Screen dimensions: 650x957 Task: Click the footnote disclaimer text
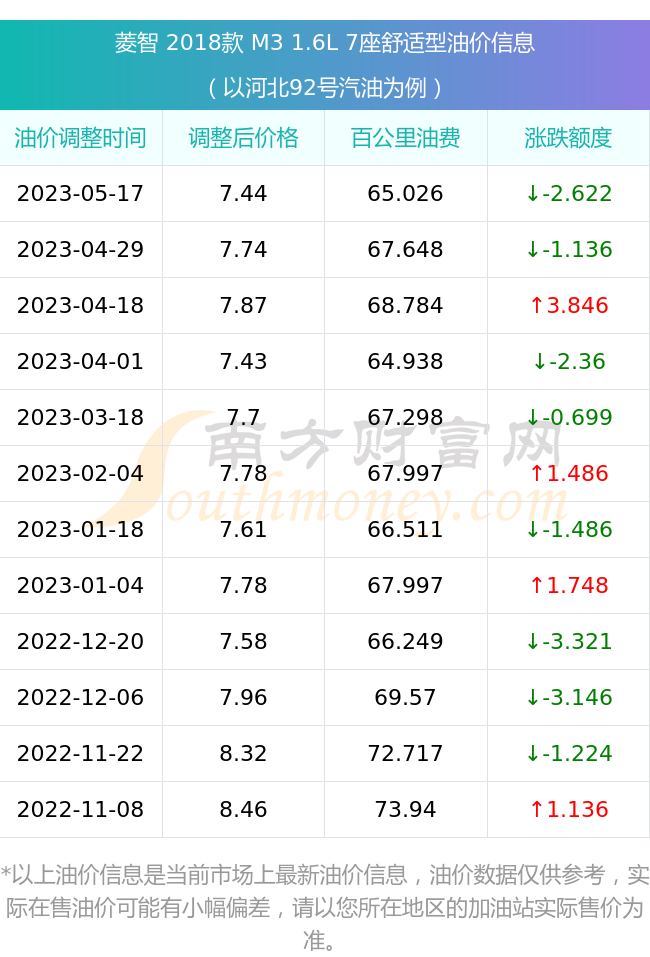tap(325, 907)
